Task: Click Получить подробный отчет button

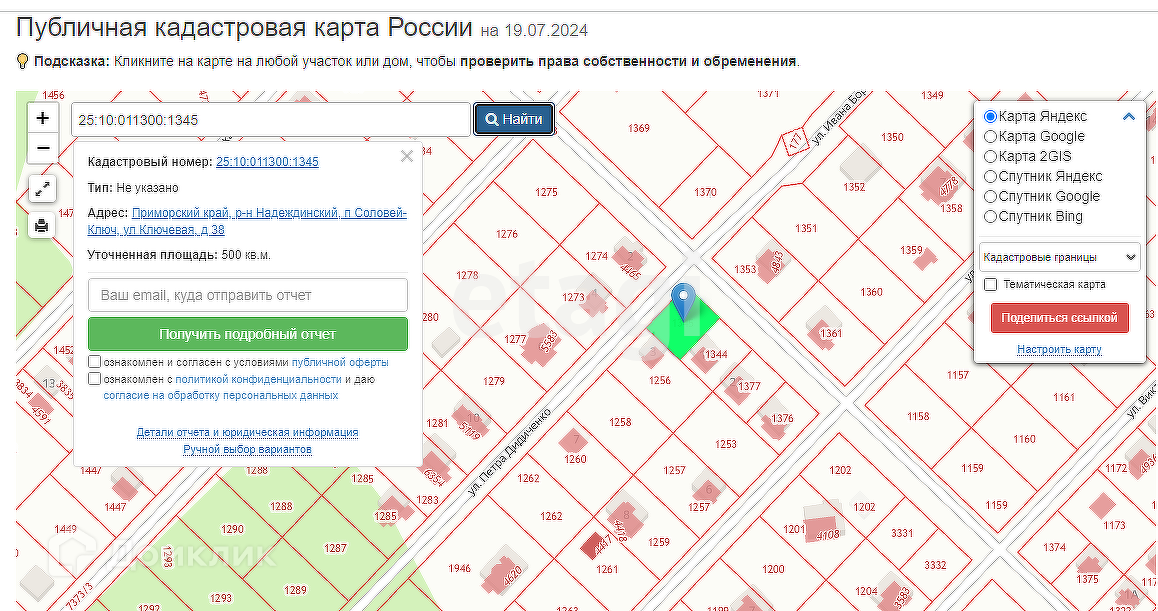Action: (x=247, y=334)
